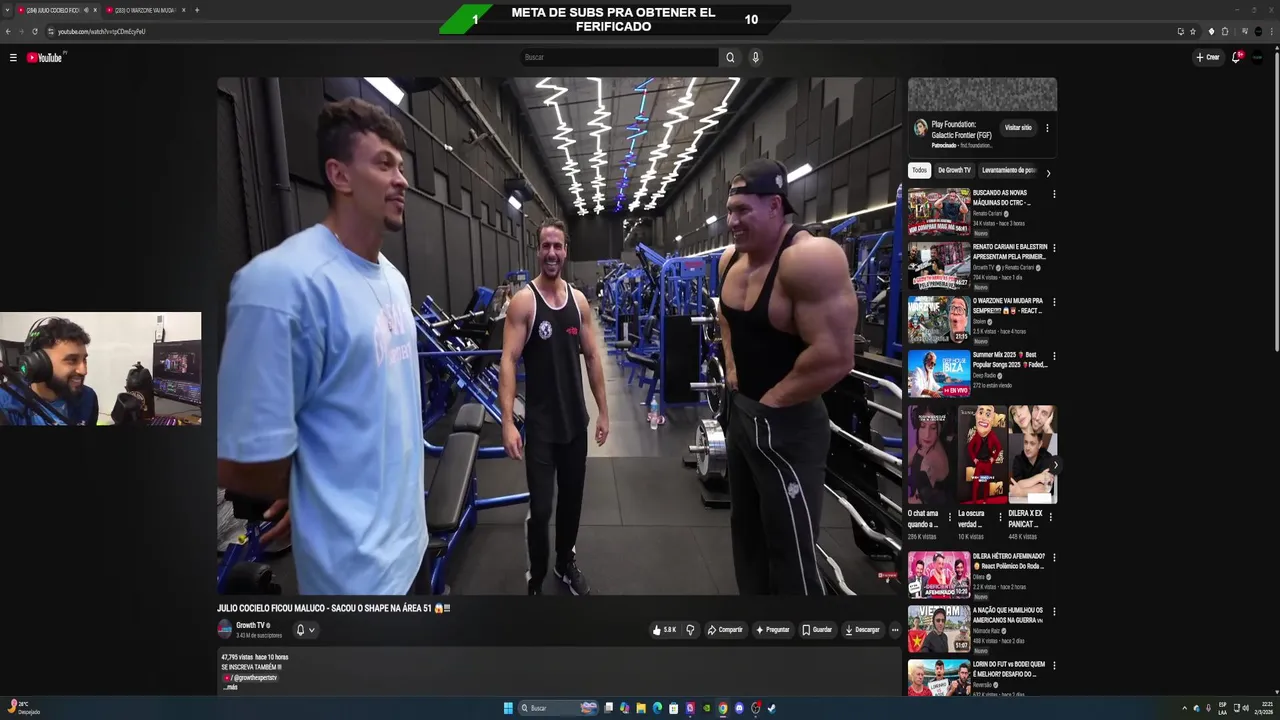Open options menu for Play Foundation ad
Image resolution: width=1280 pixels, height=720 pixels.
1047,128
